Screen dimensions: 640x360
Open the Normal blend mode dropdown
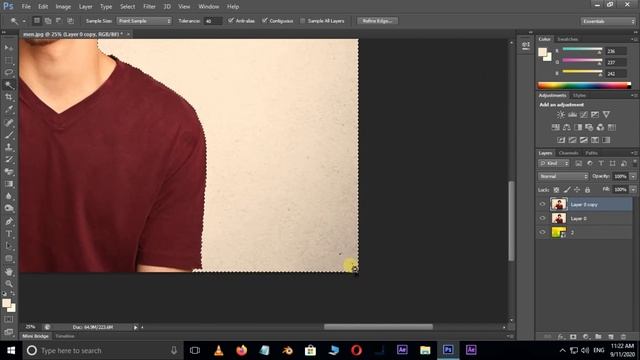563,176
